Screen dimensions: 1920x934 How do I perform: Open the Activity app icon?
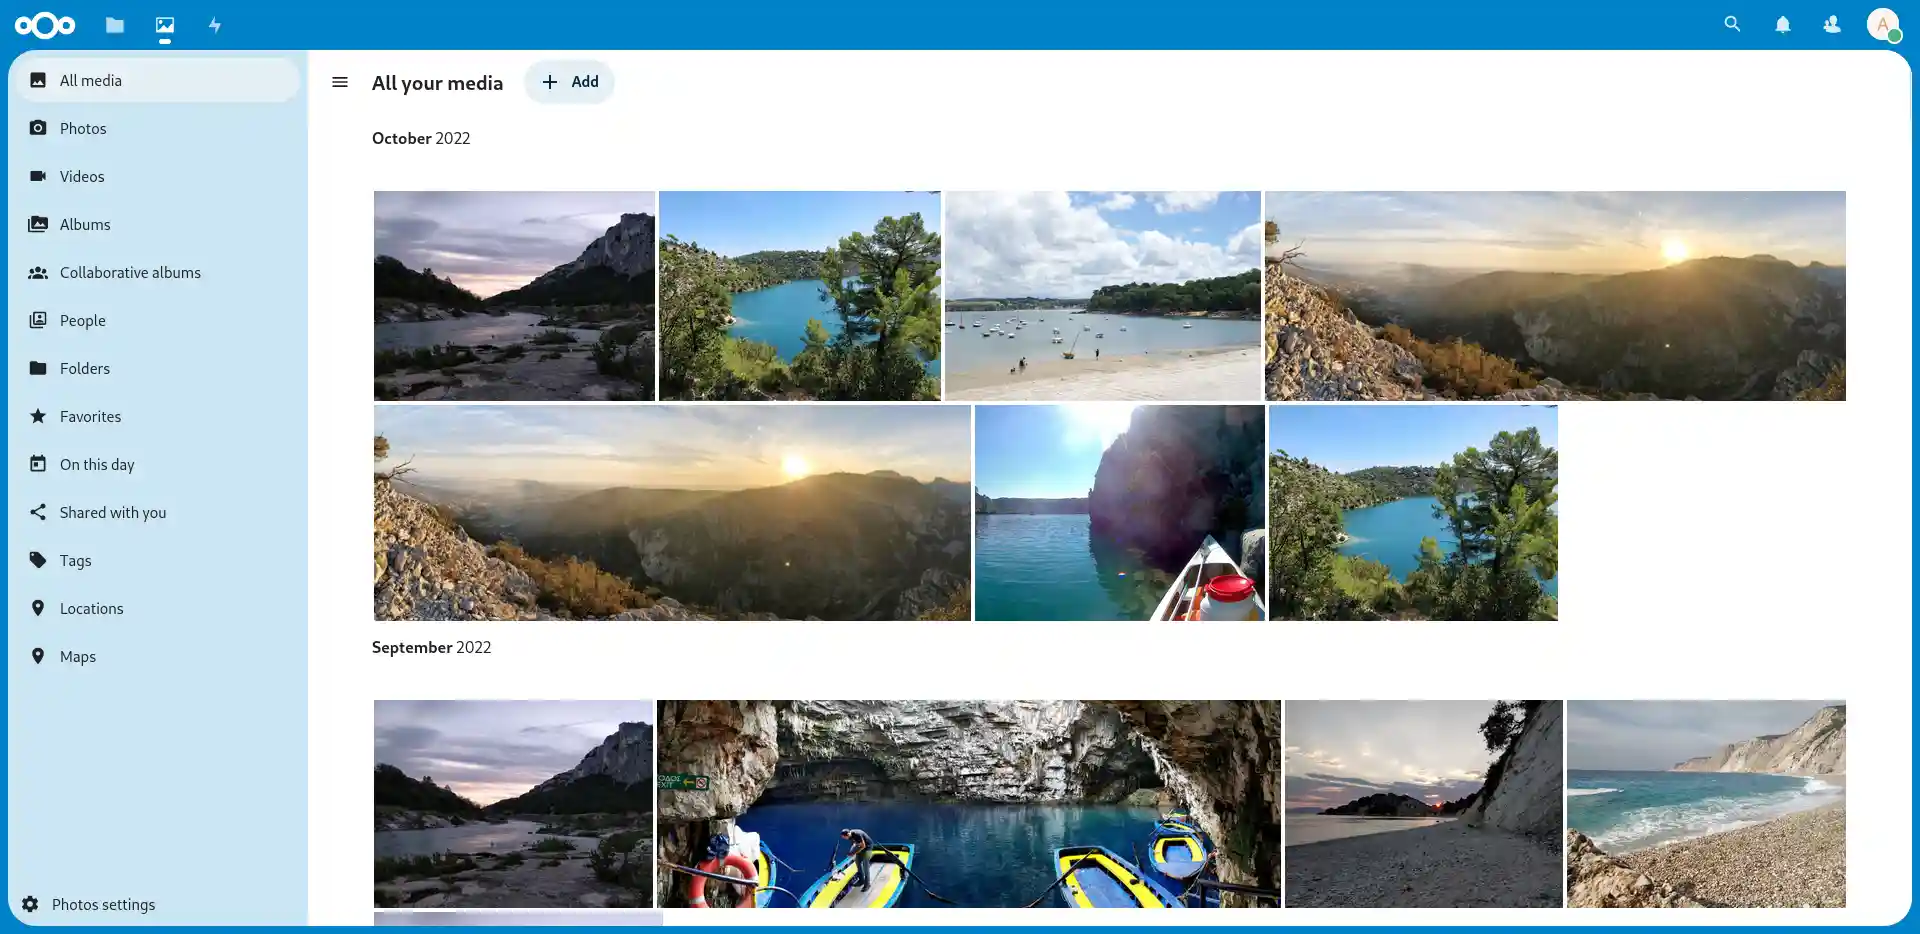click(214, 24)
